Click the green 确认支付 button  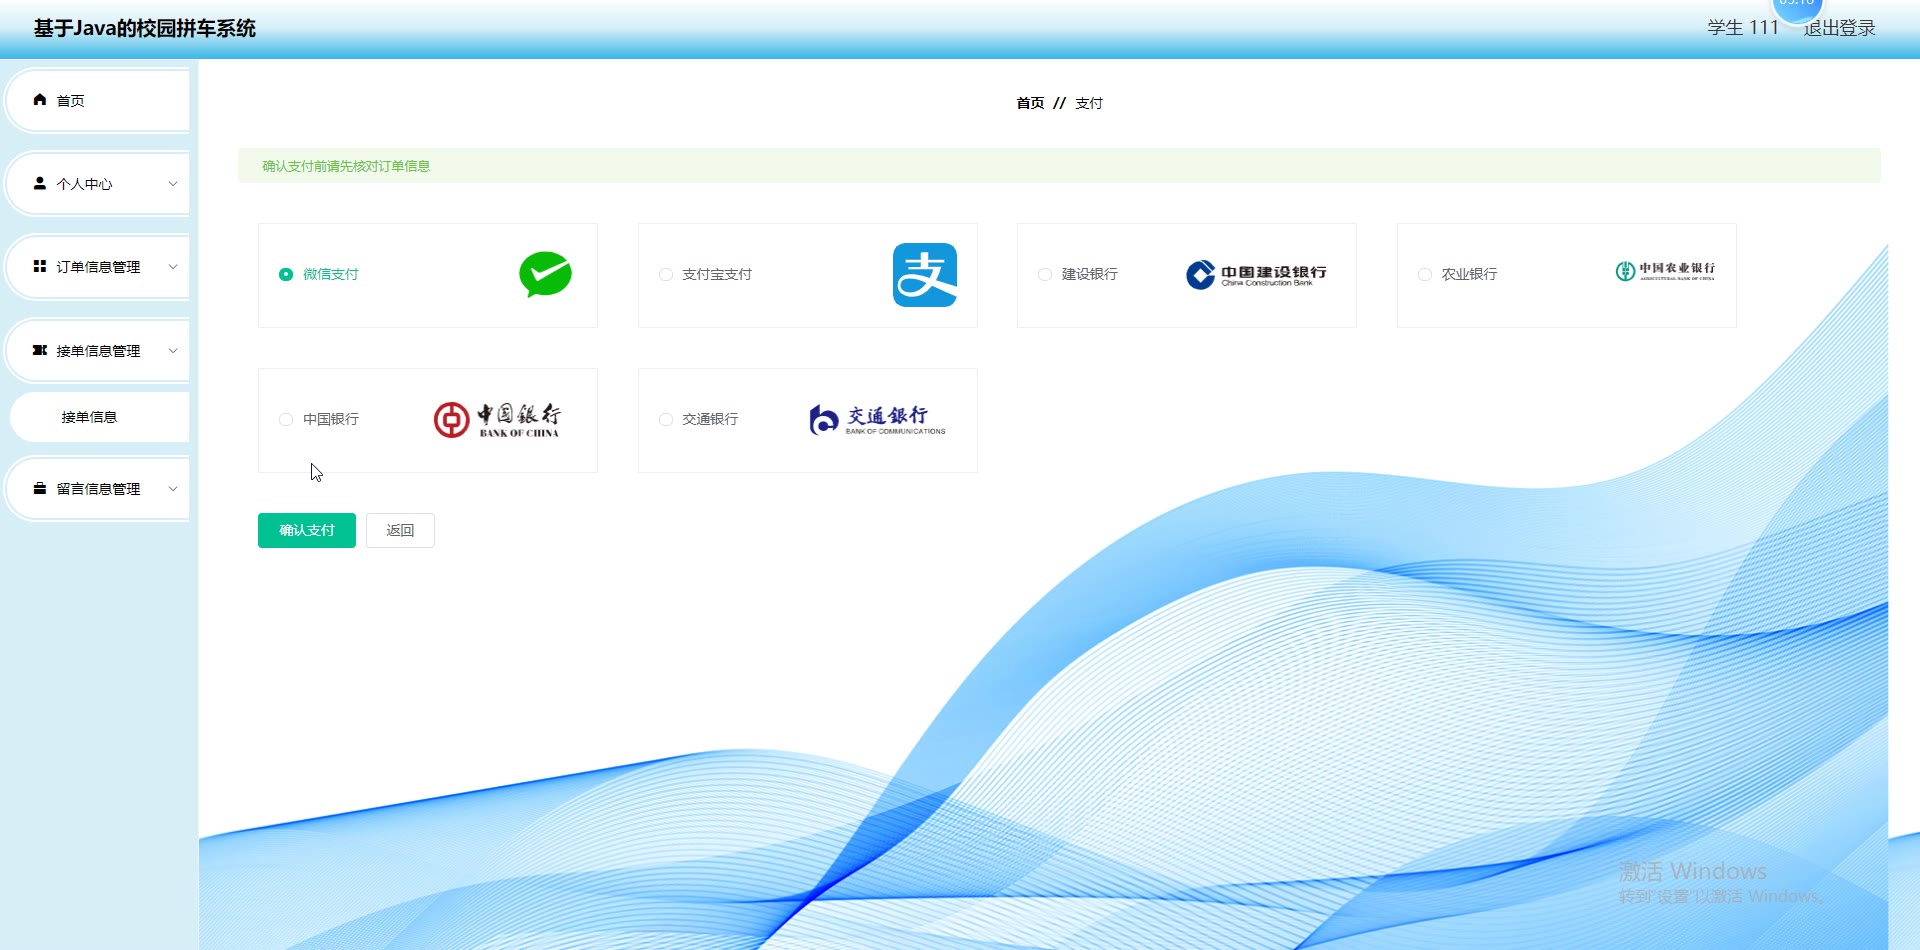(x=307, y=530)
